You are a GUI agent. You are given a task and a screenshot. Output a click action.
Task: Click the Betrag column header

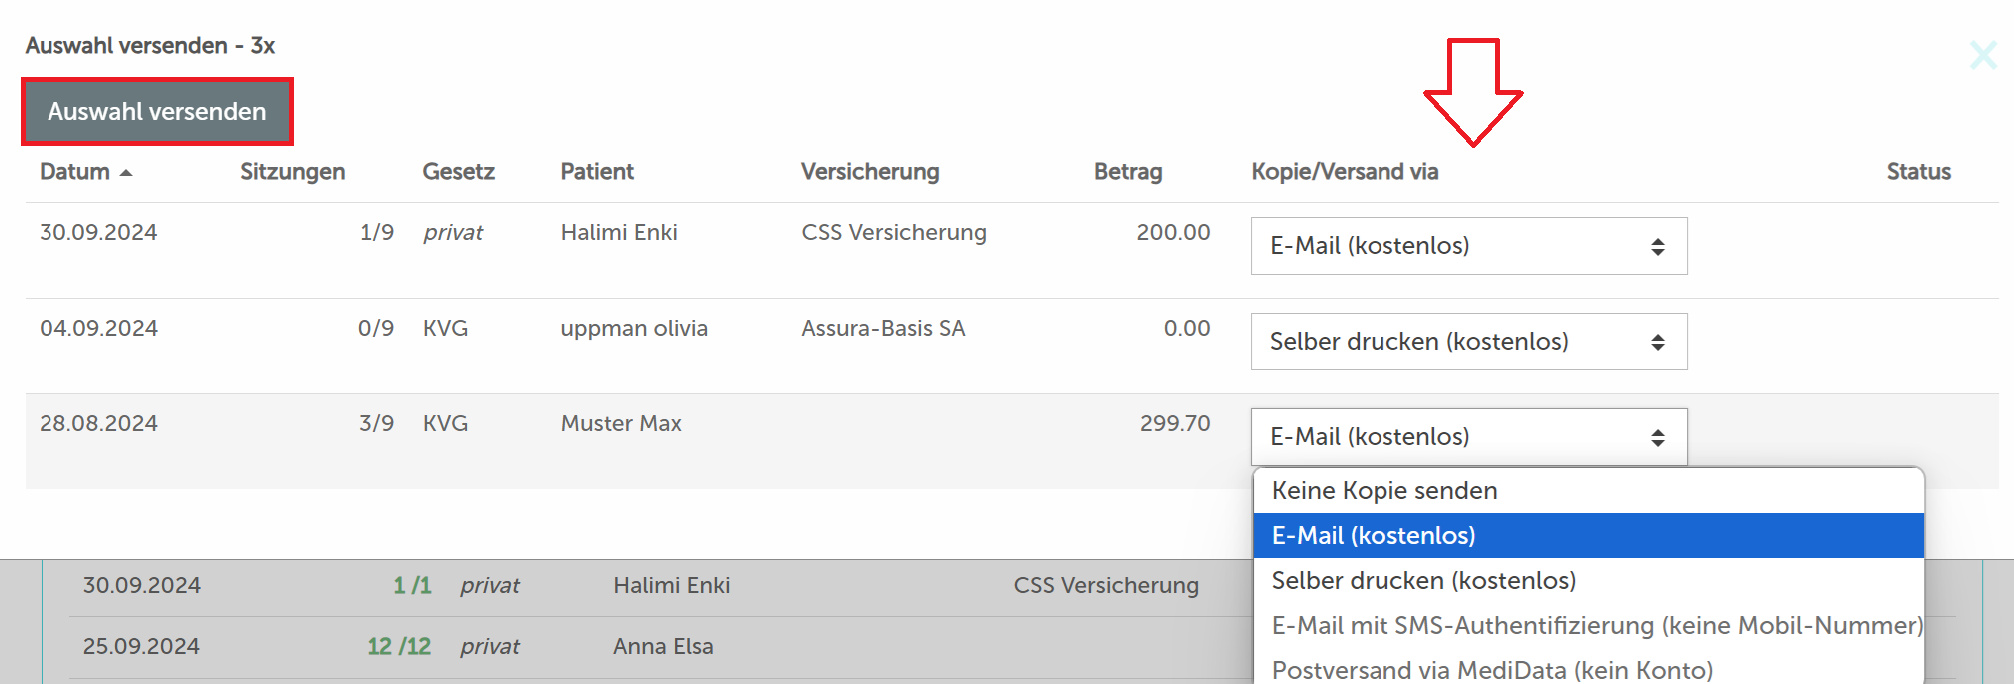[x=1127, y=172]
